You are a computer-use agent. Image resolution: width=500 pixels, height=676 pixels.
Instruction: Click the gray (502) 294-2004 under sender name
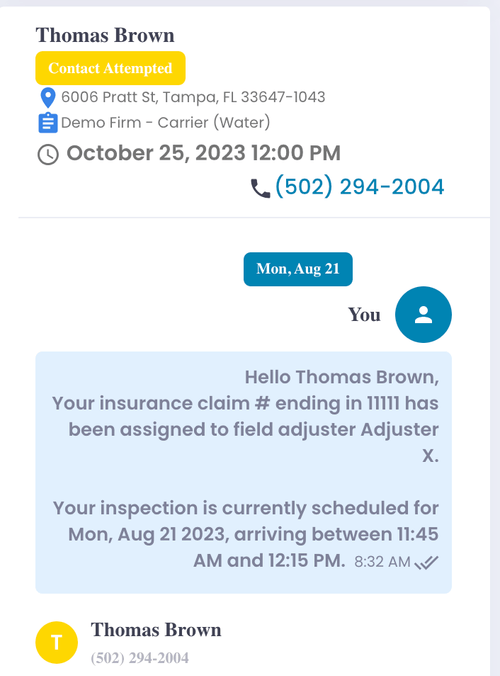(140, 658)
